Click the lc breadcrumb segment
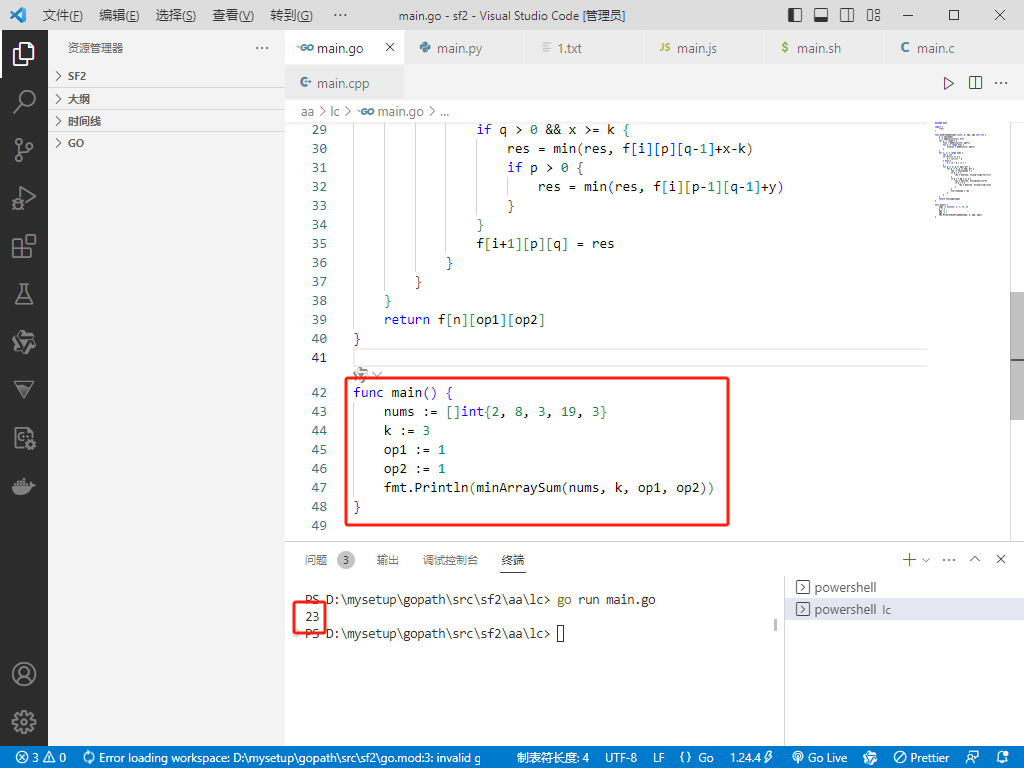The image size is (1024, 768). click(x=334, y=112)
